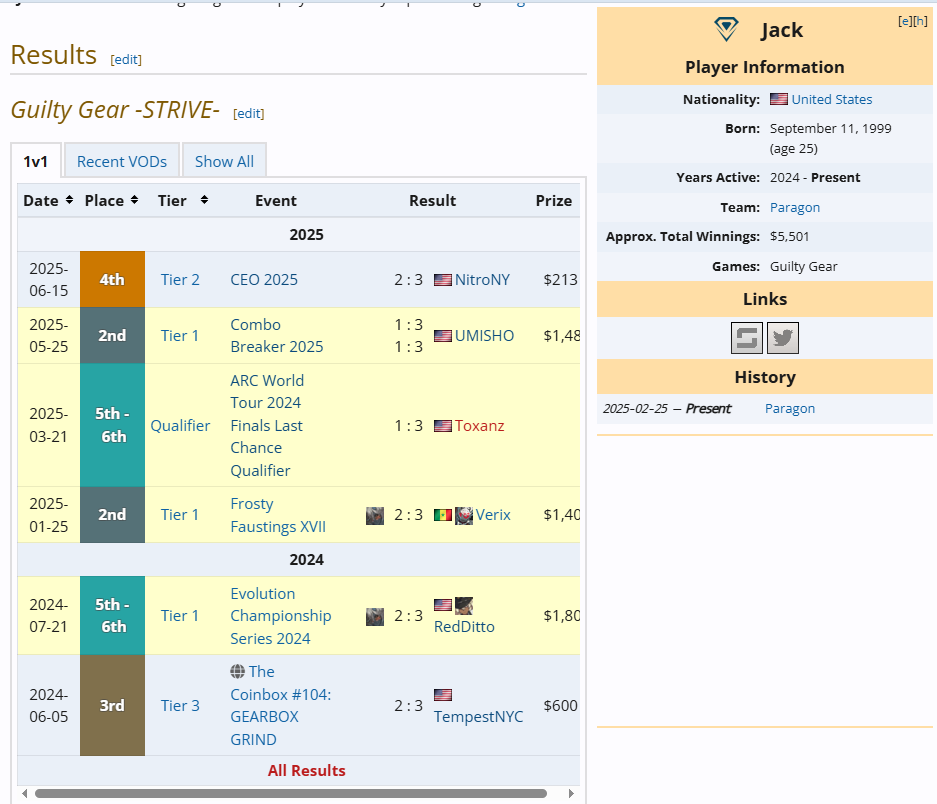Image resolution: width=937 pixels, height=804 pixels.
Task: Click the $213 prize value
Action: pos(561,280)
